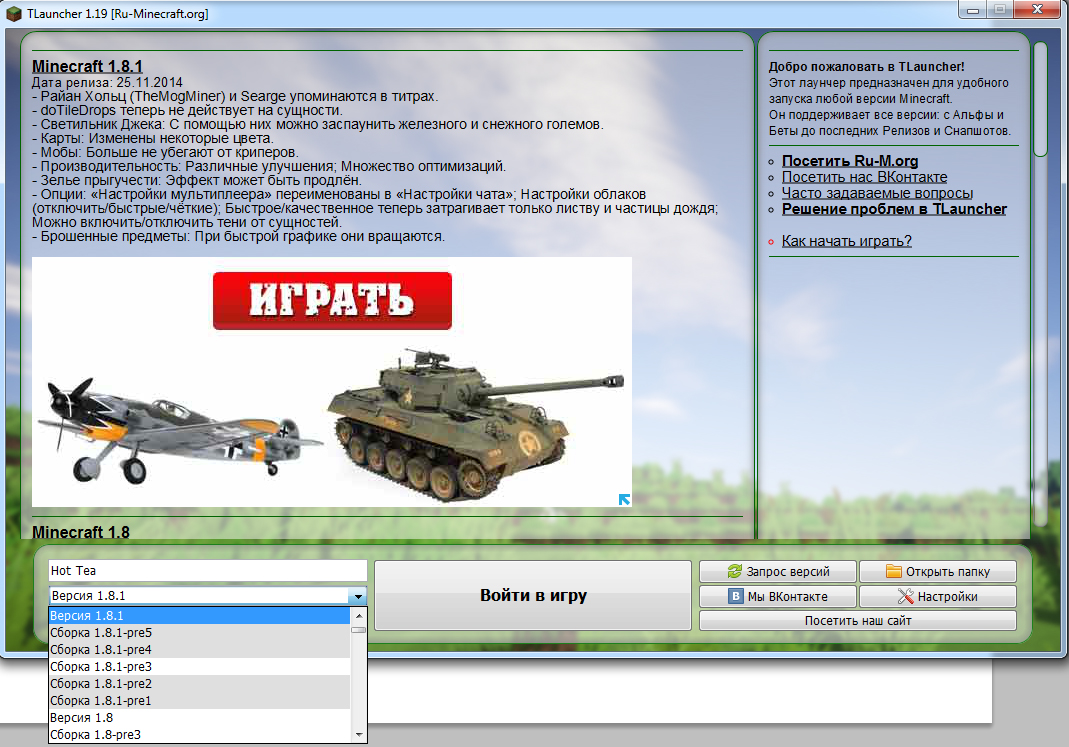Pick Сборка 1.8.1-pre3 from the dropdown

coord(199,667)
